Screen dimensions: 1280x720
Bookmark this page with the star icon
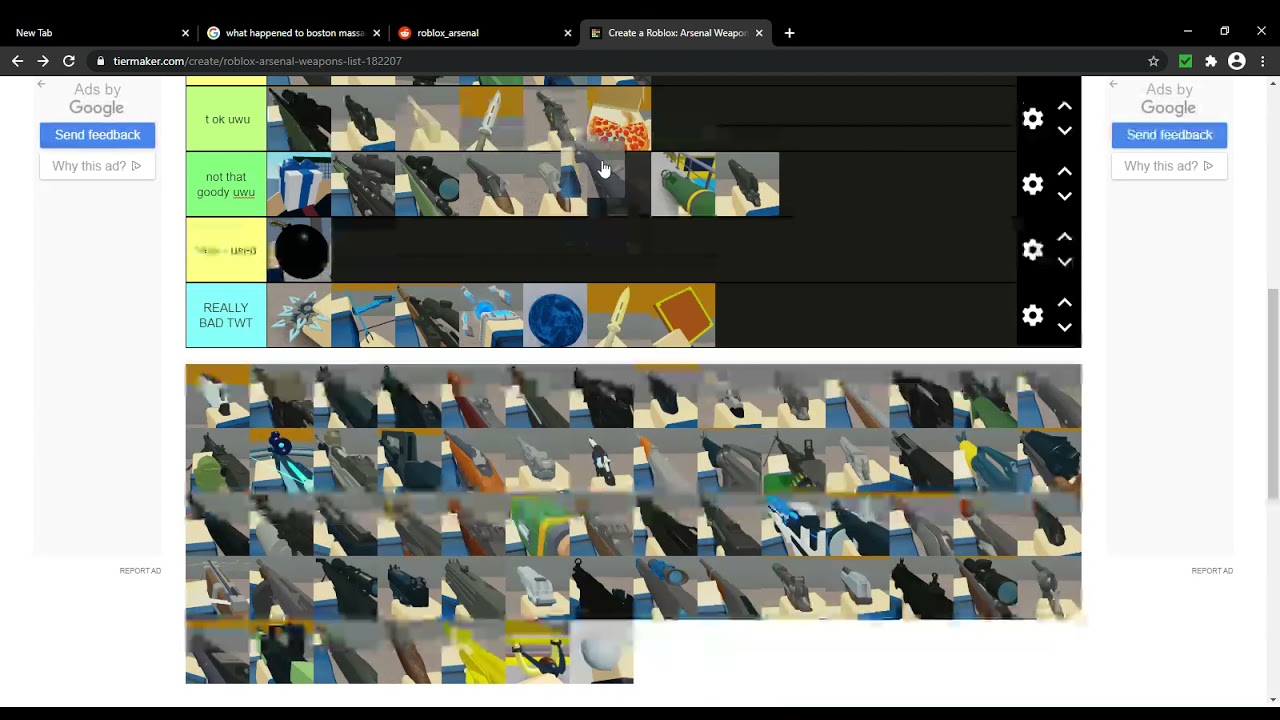1153,61
